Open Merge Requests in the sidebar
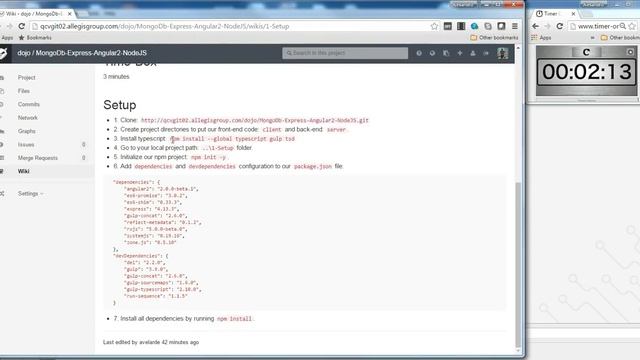Screen dimensions: 640x360 38,158
